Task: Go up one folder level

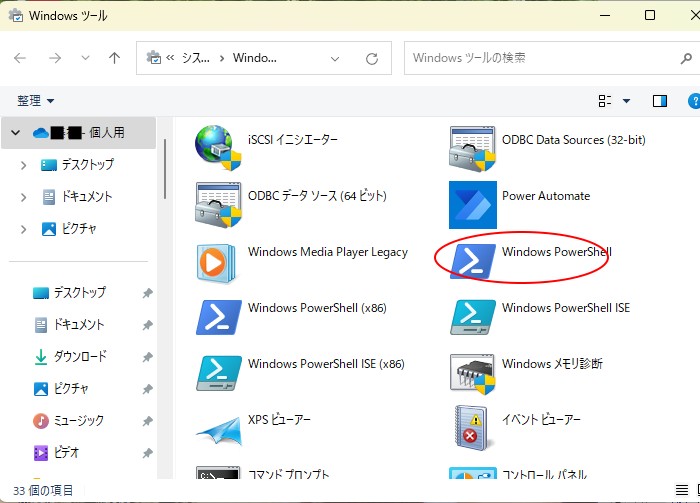Action: (x=114, y=58)
